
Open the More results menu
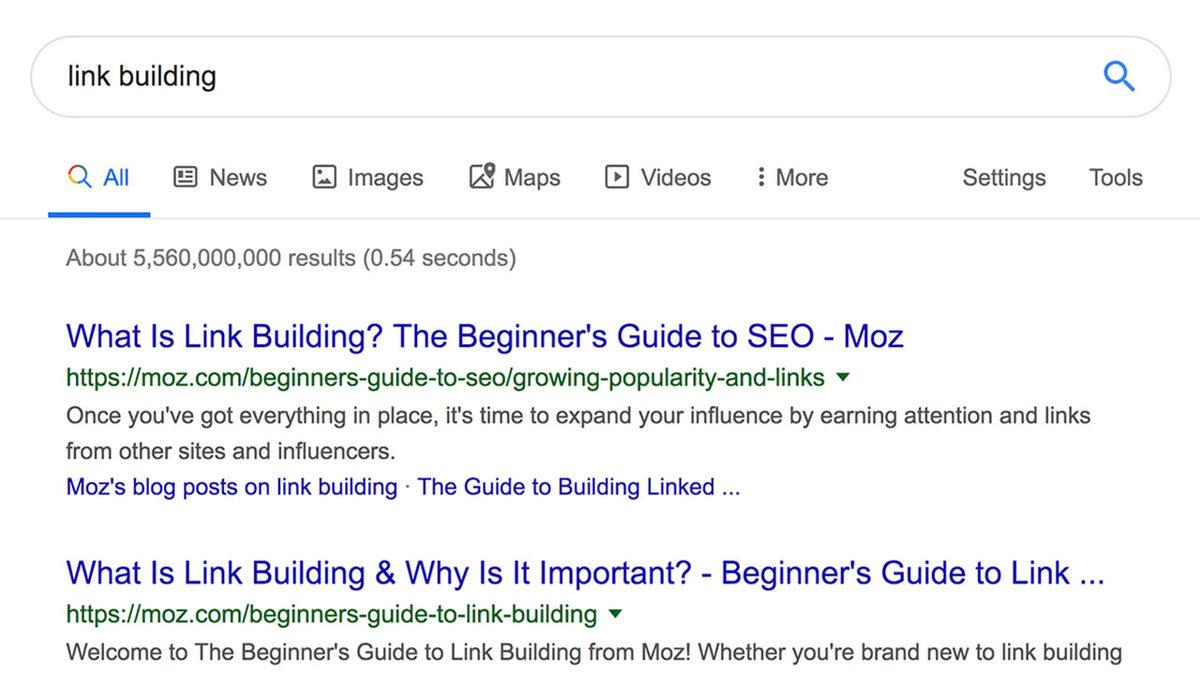pos(800,176)
